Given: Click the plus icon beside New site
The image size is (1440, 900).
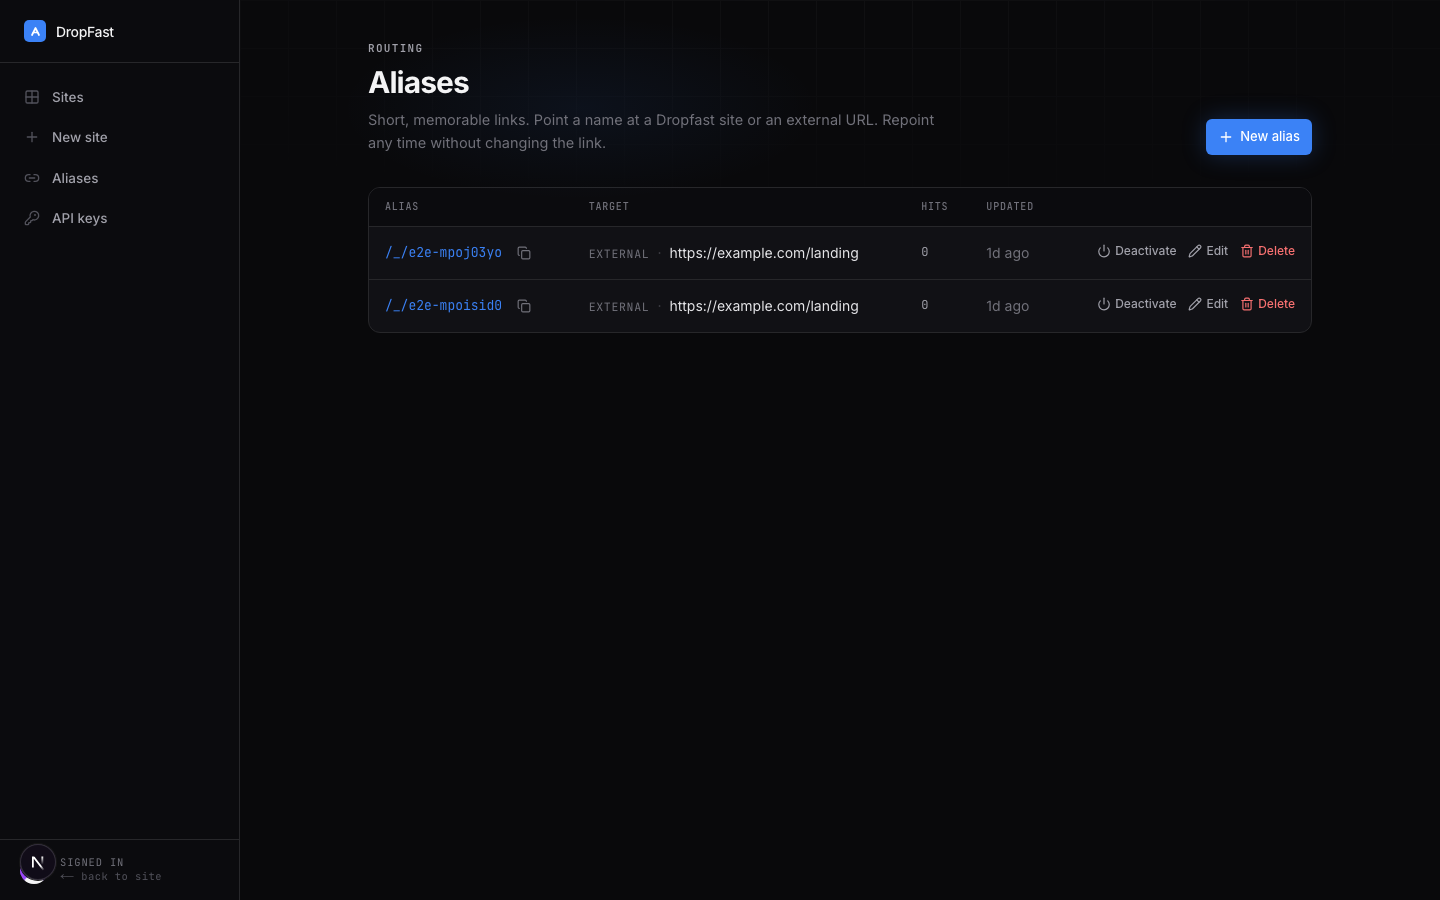Looking at the screenshot, I should coord(32,137).
